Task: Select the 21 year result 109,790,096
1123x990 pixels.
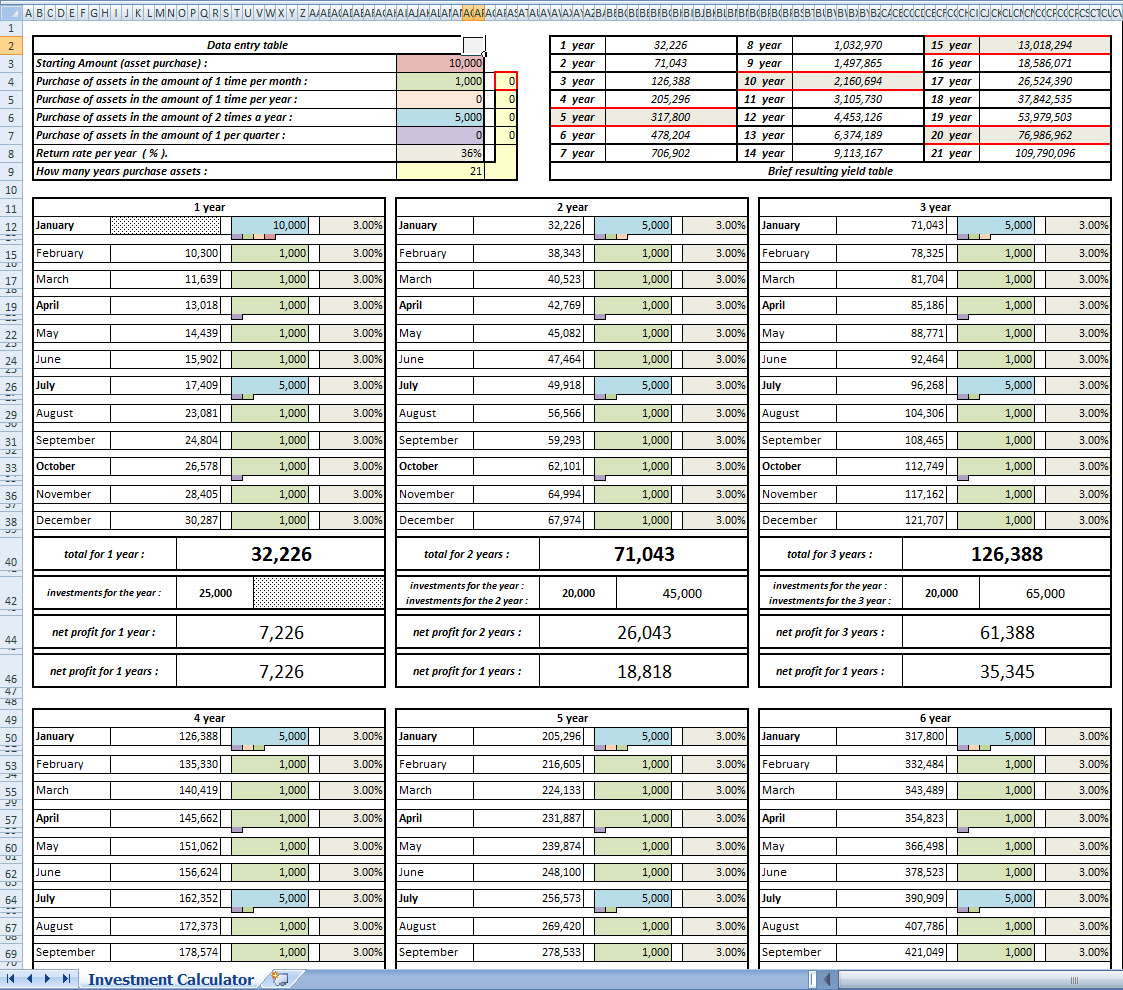Action: (1044, 153)
